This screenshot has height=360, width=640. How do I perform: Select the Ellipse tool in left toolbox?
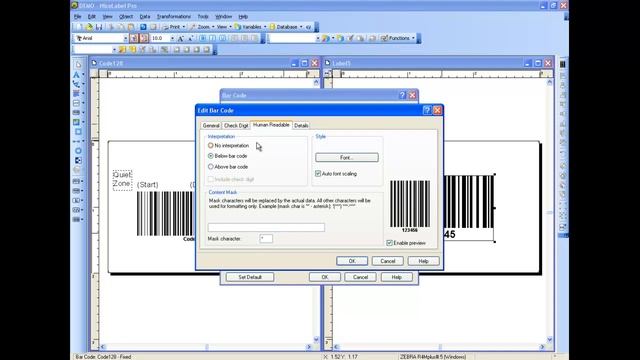[x=78, y=151]
